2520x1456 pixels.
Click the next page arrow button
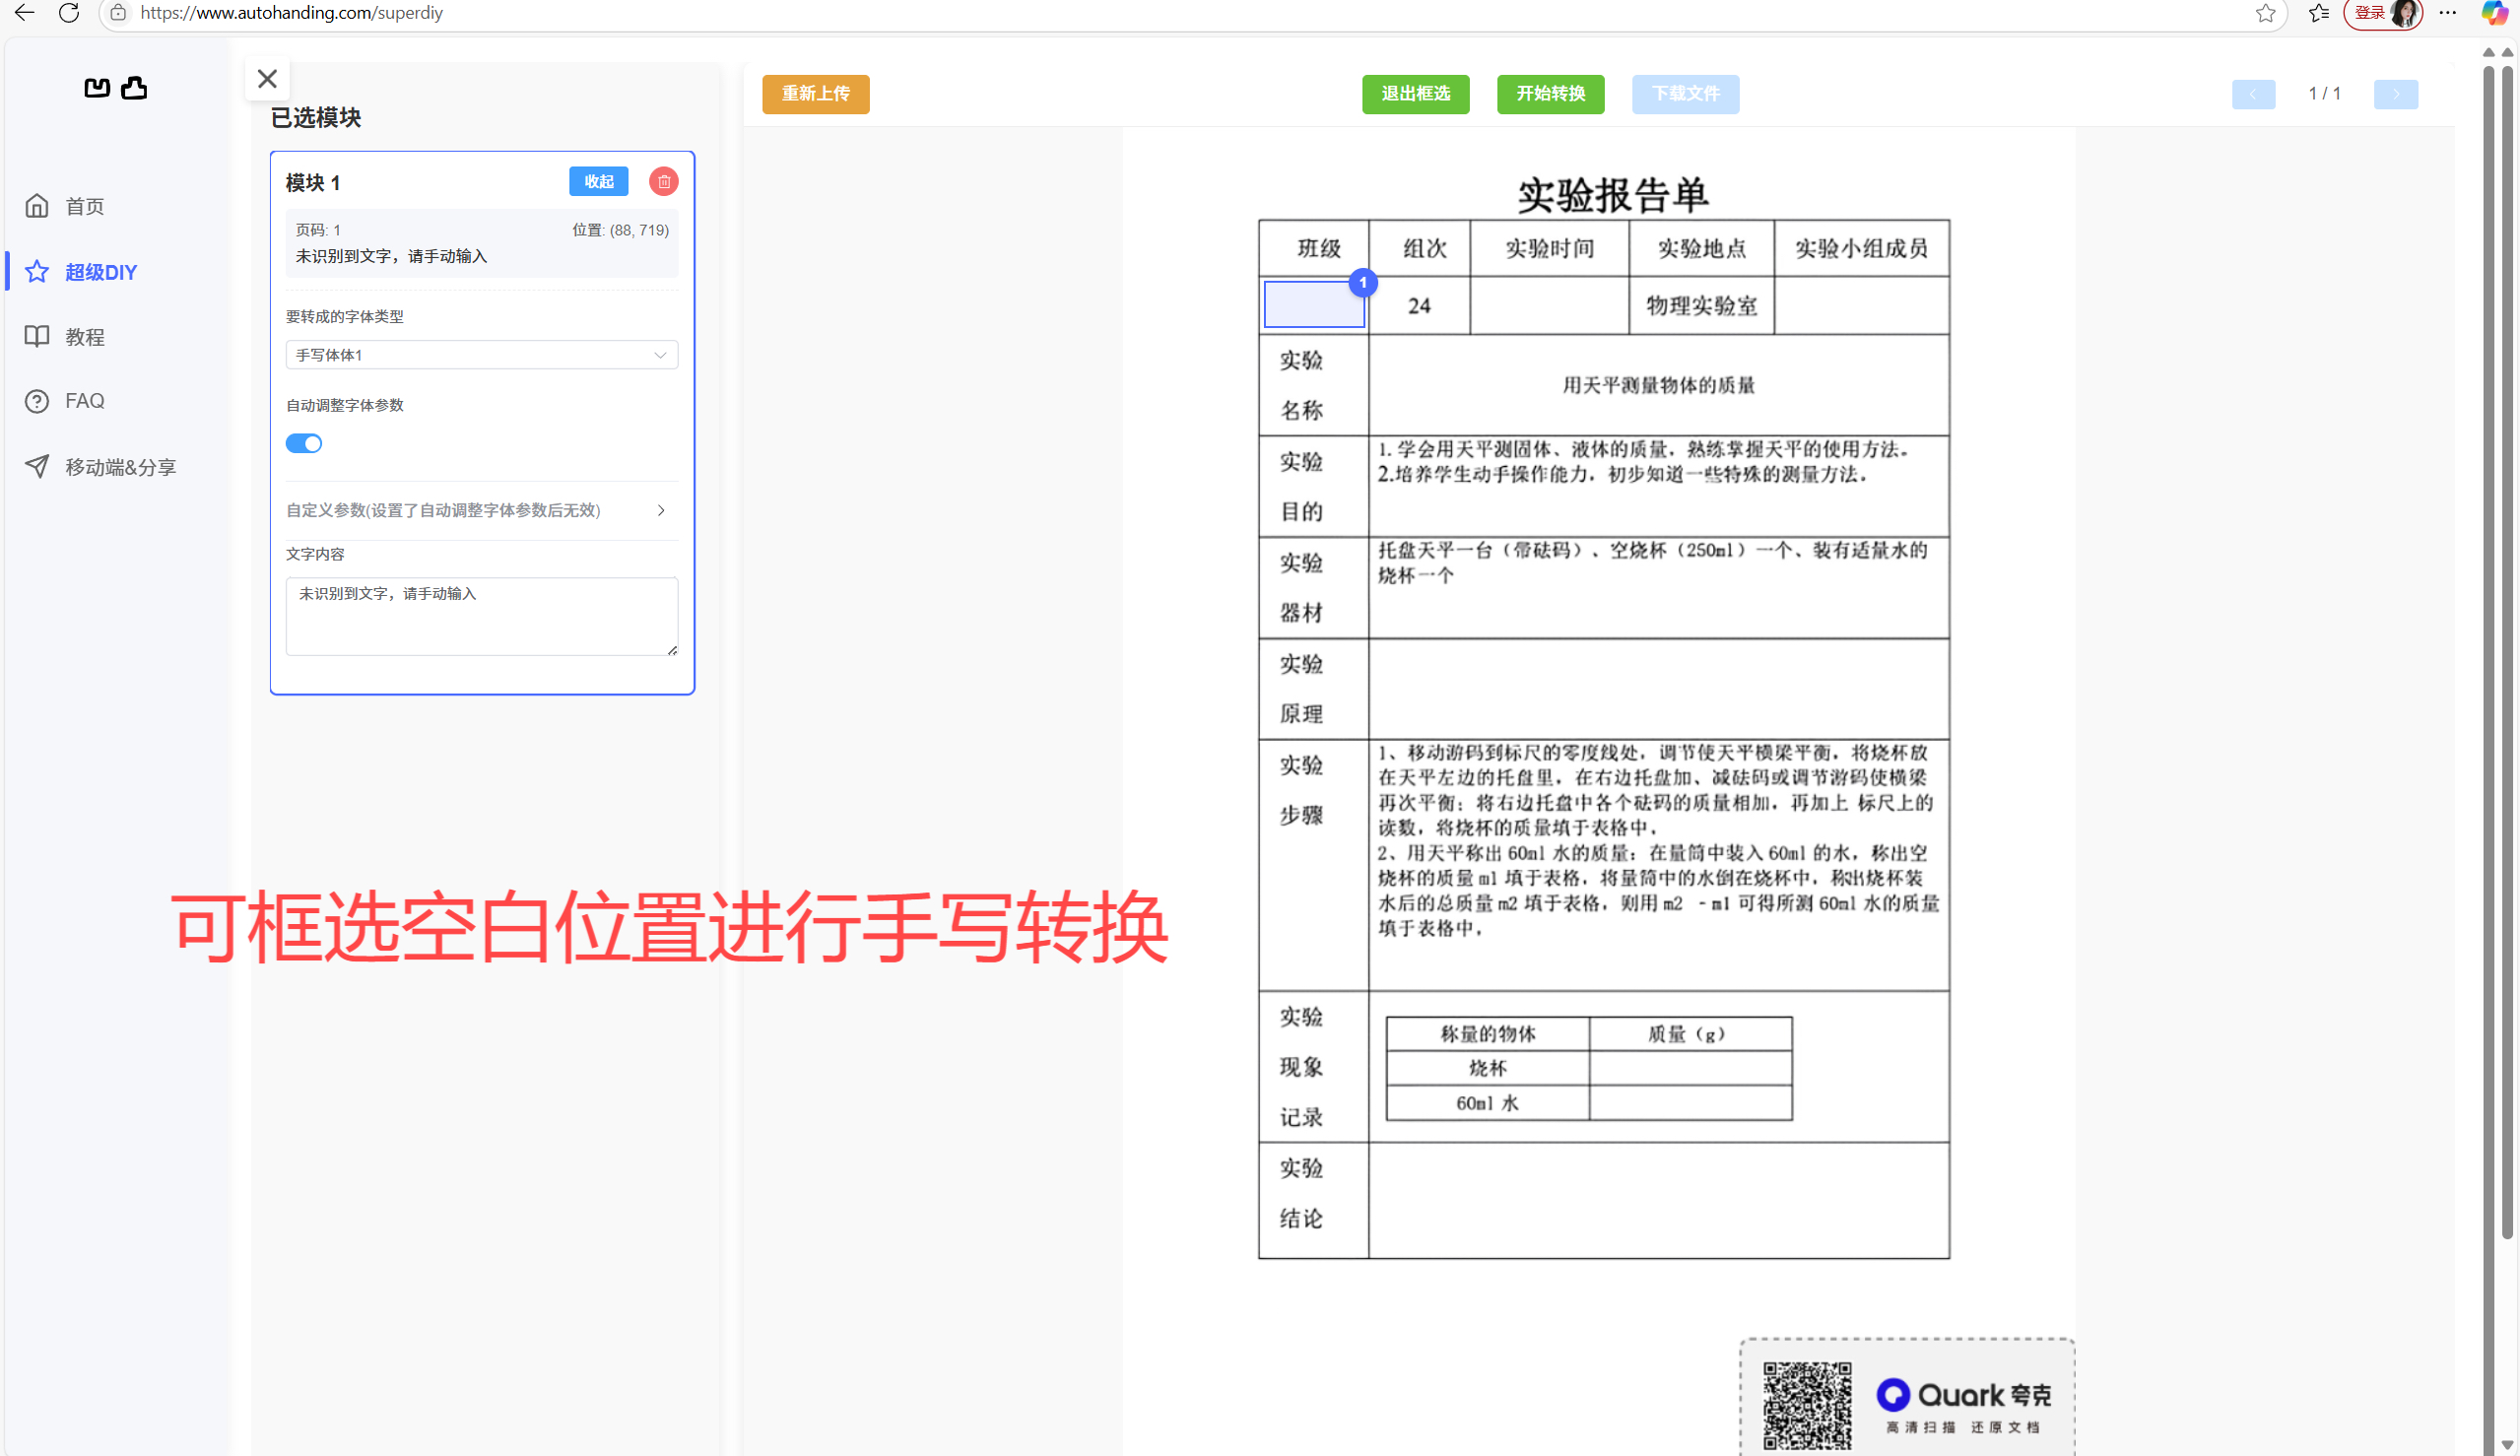[x=2396, y=94]
